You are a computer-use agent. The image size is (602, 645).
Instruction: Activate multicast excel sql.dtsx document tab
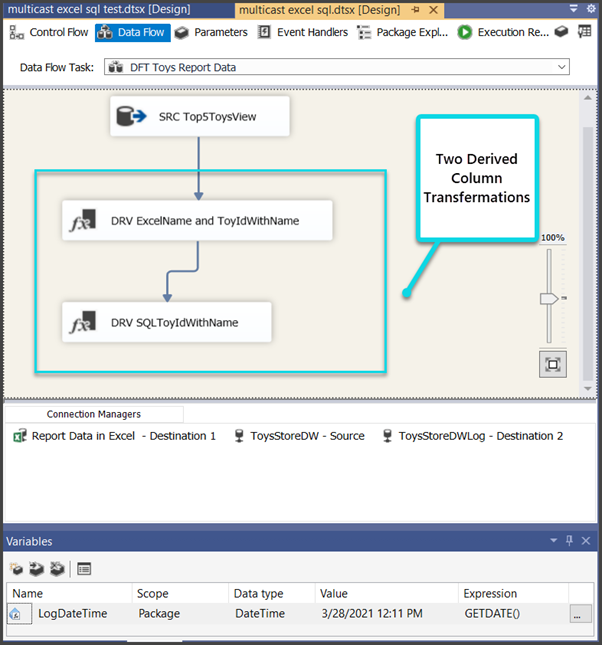pyautogui.click(x=320, y=10)
